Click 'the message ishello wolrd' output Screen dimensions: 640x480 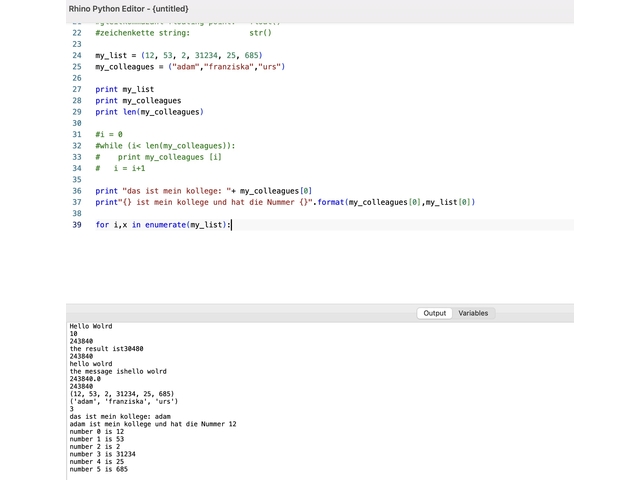click(x=118, y=371)
